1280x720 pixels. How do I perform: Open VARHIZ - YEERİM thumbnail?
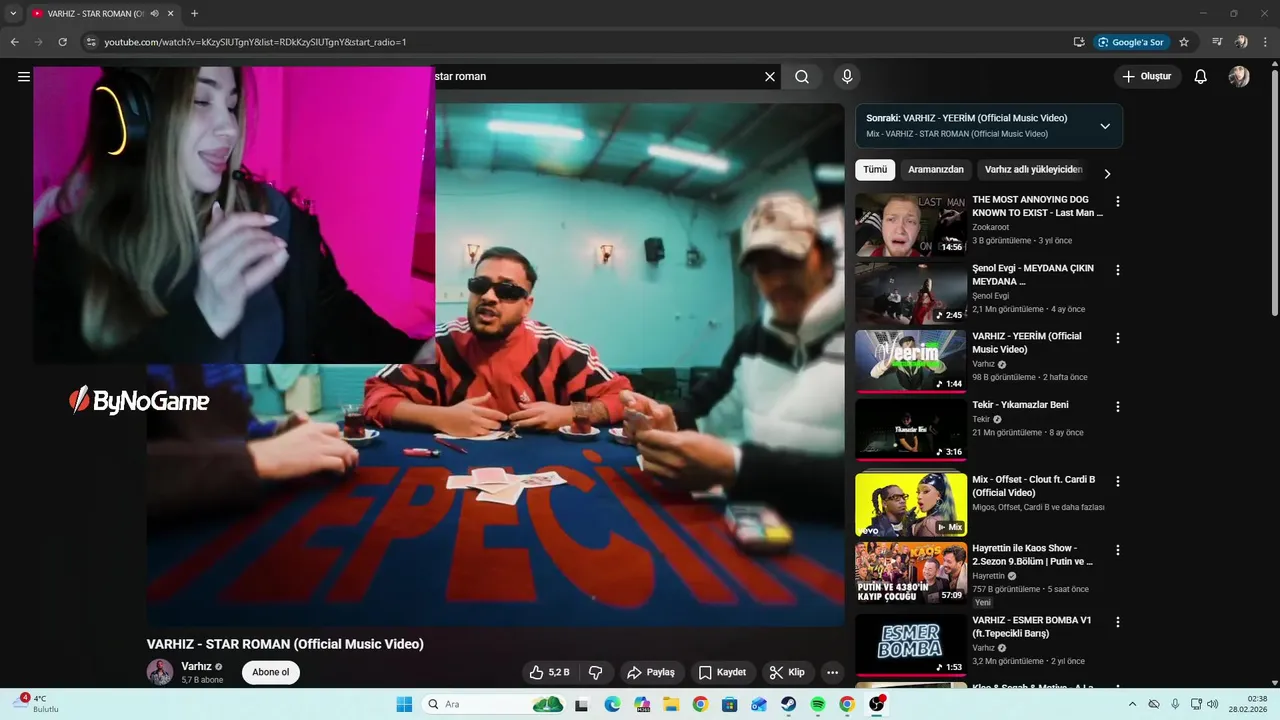click(x=911, y=361)
